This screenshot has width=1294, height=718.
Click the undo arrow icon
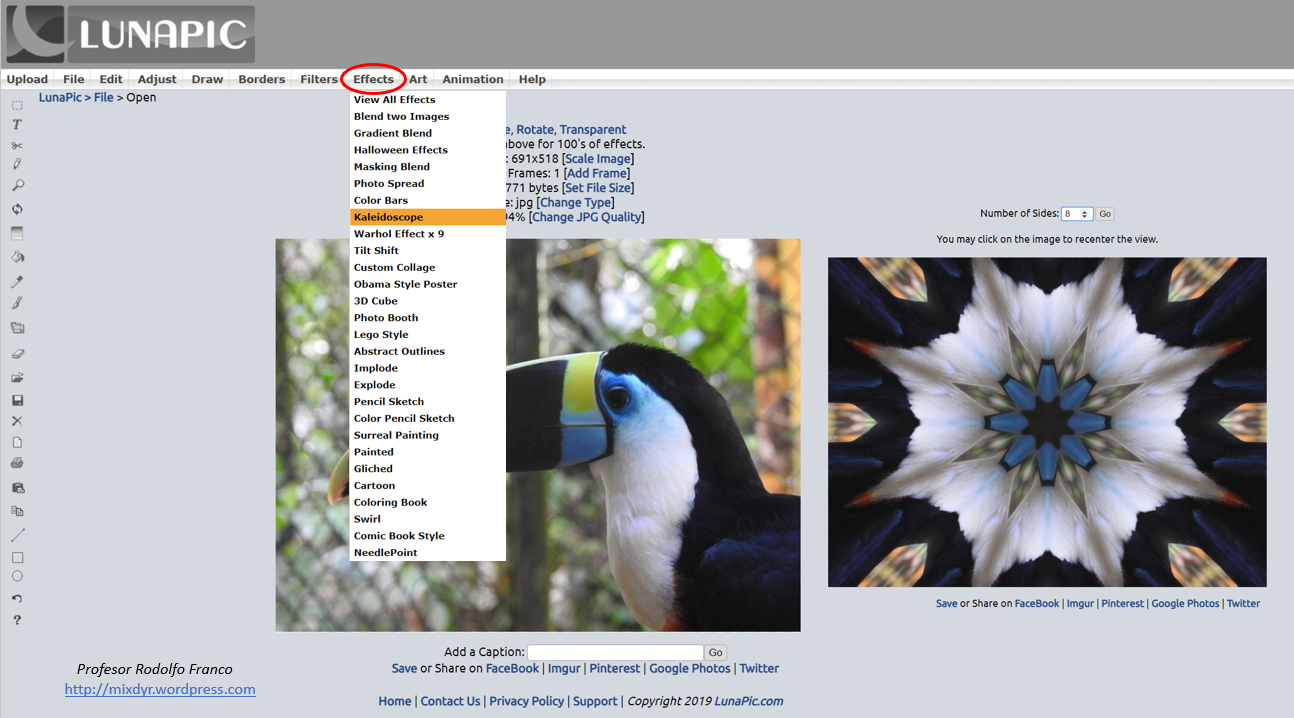pos(17,598)
